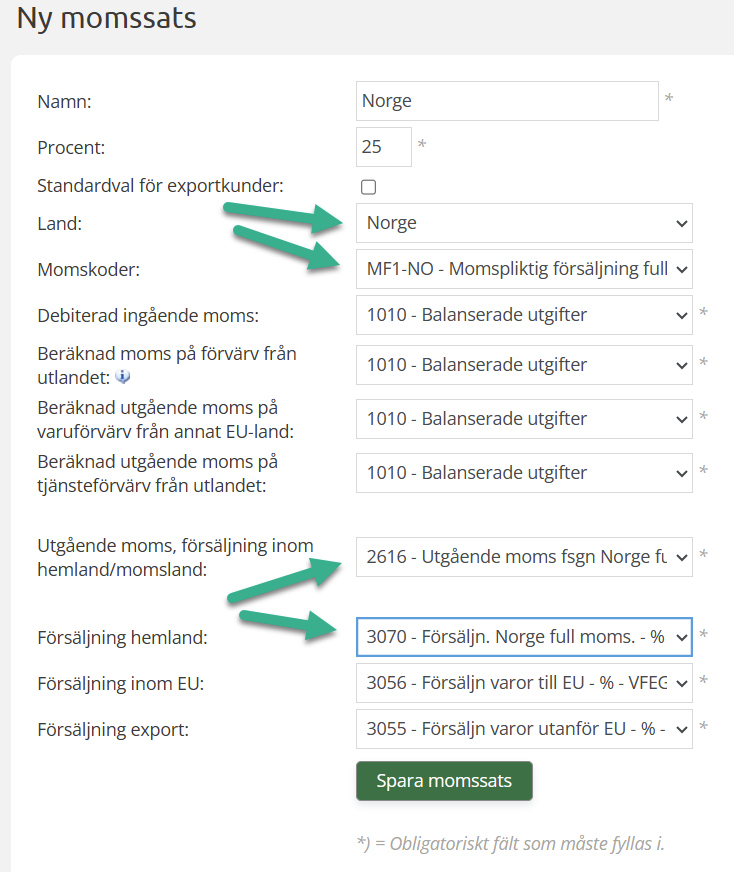Expand the Försäljning export dropdown showing 3055
Screen dimensions: 734x872
click(523, 729)
